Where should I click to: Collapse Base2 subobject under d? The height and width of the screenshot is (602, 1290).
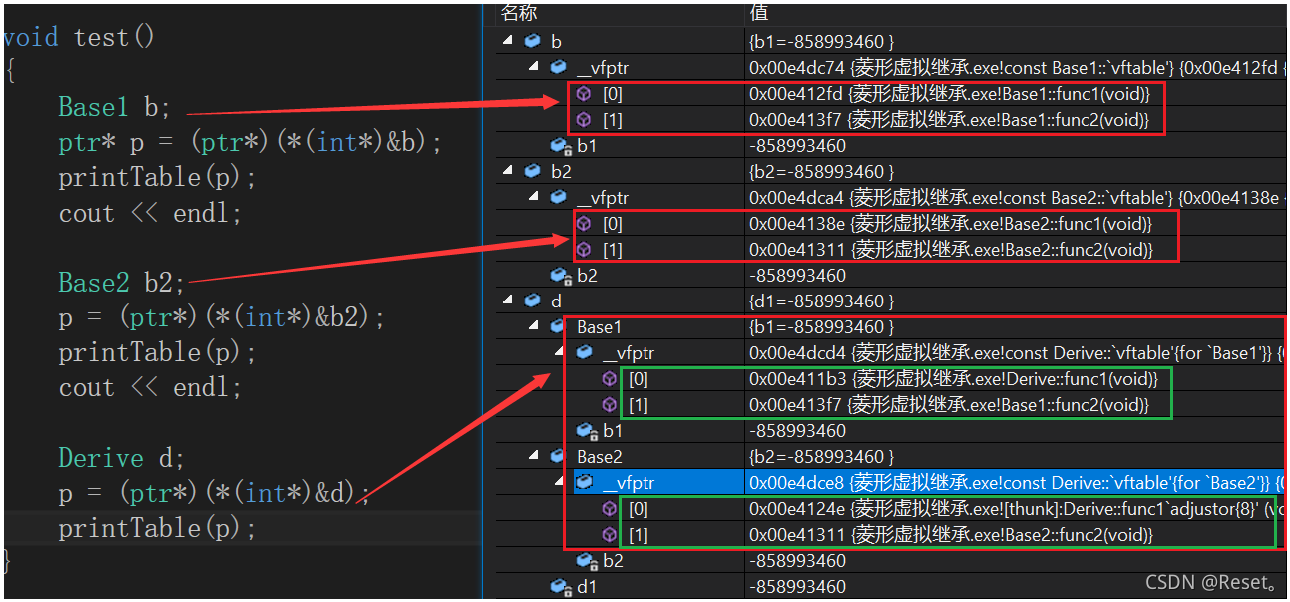click(534, 456)
